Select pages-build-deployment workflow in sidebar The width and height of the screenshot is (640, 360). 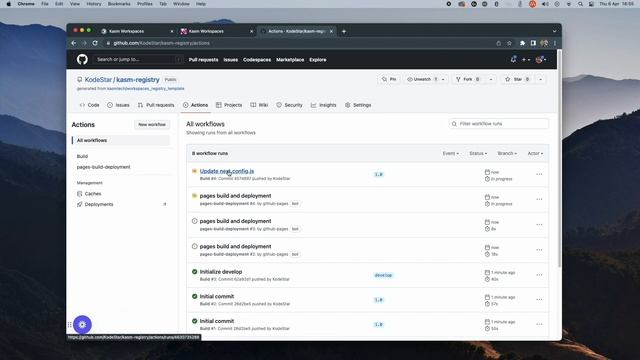click(x=104, y=167)
